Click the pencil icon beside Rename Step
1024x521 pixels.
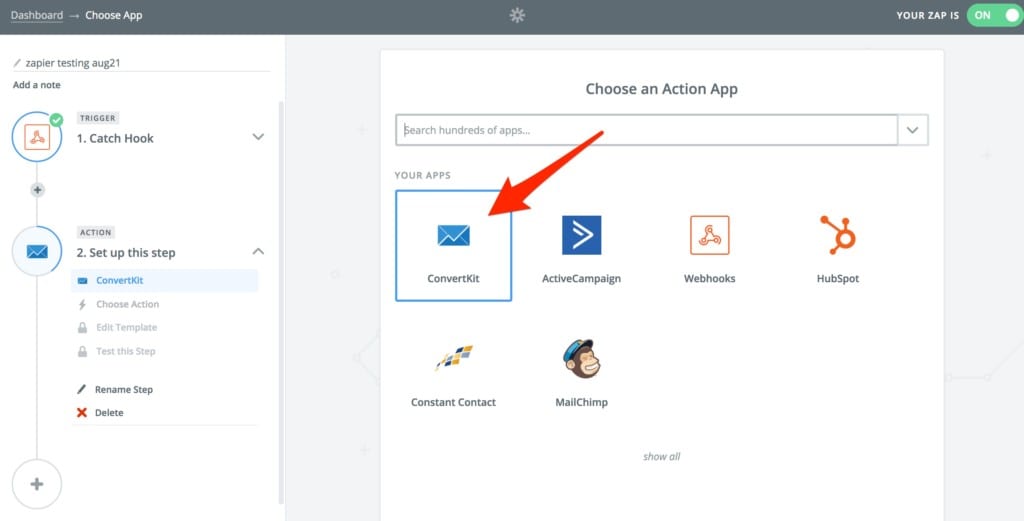(82, 389)
